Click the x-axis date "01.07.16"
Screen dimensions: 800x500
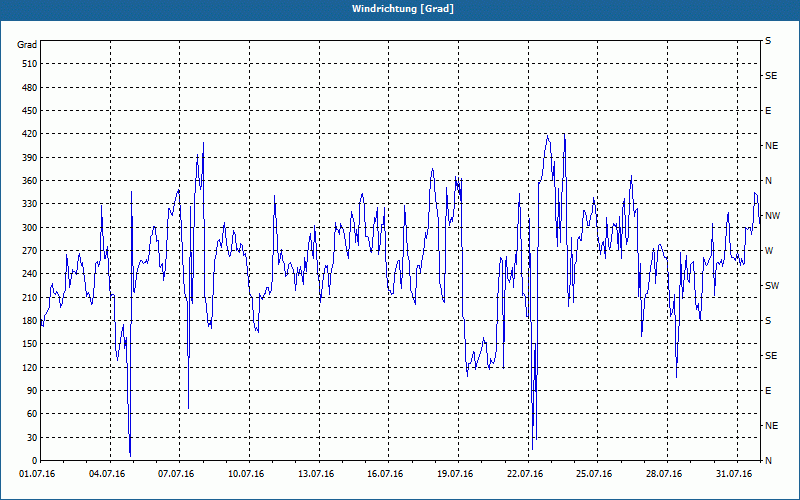coord(37,474)
